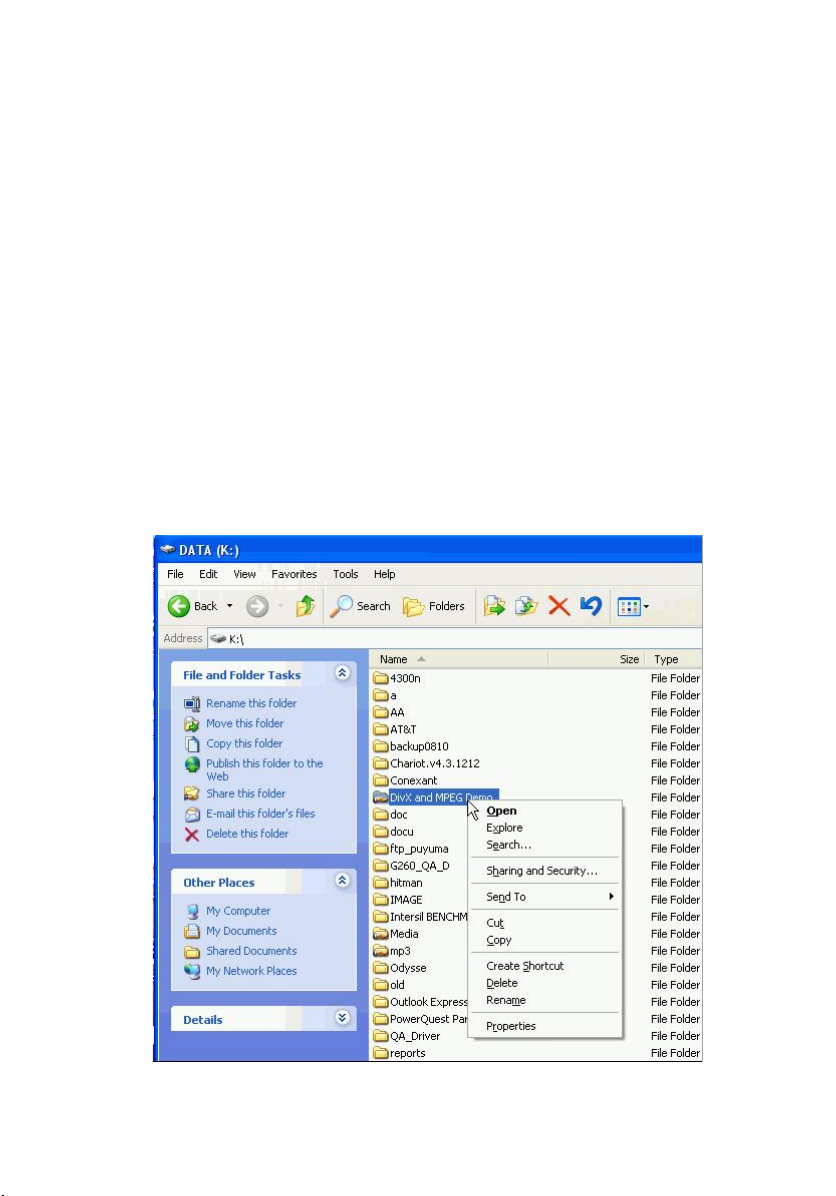Choose Explore in the context menu

pyautogui.click(x=545, y=828)
